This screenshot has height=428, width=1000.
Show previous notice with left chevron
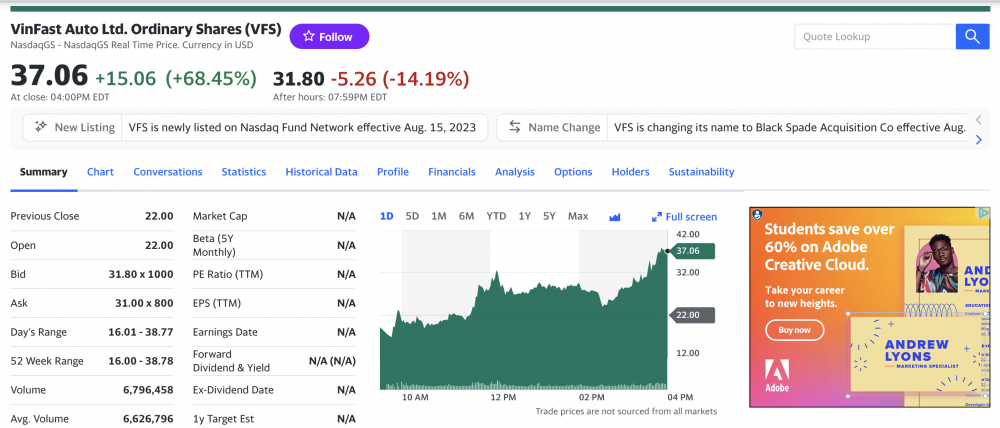pyautogui.click(x=979, y=119)
